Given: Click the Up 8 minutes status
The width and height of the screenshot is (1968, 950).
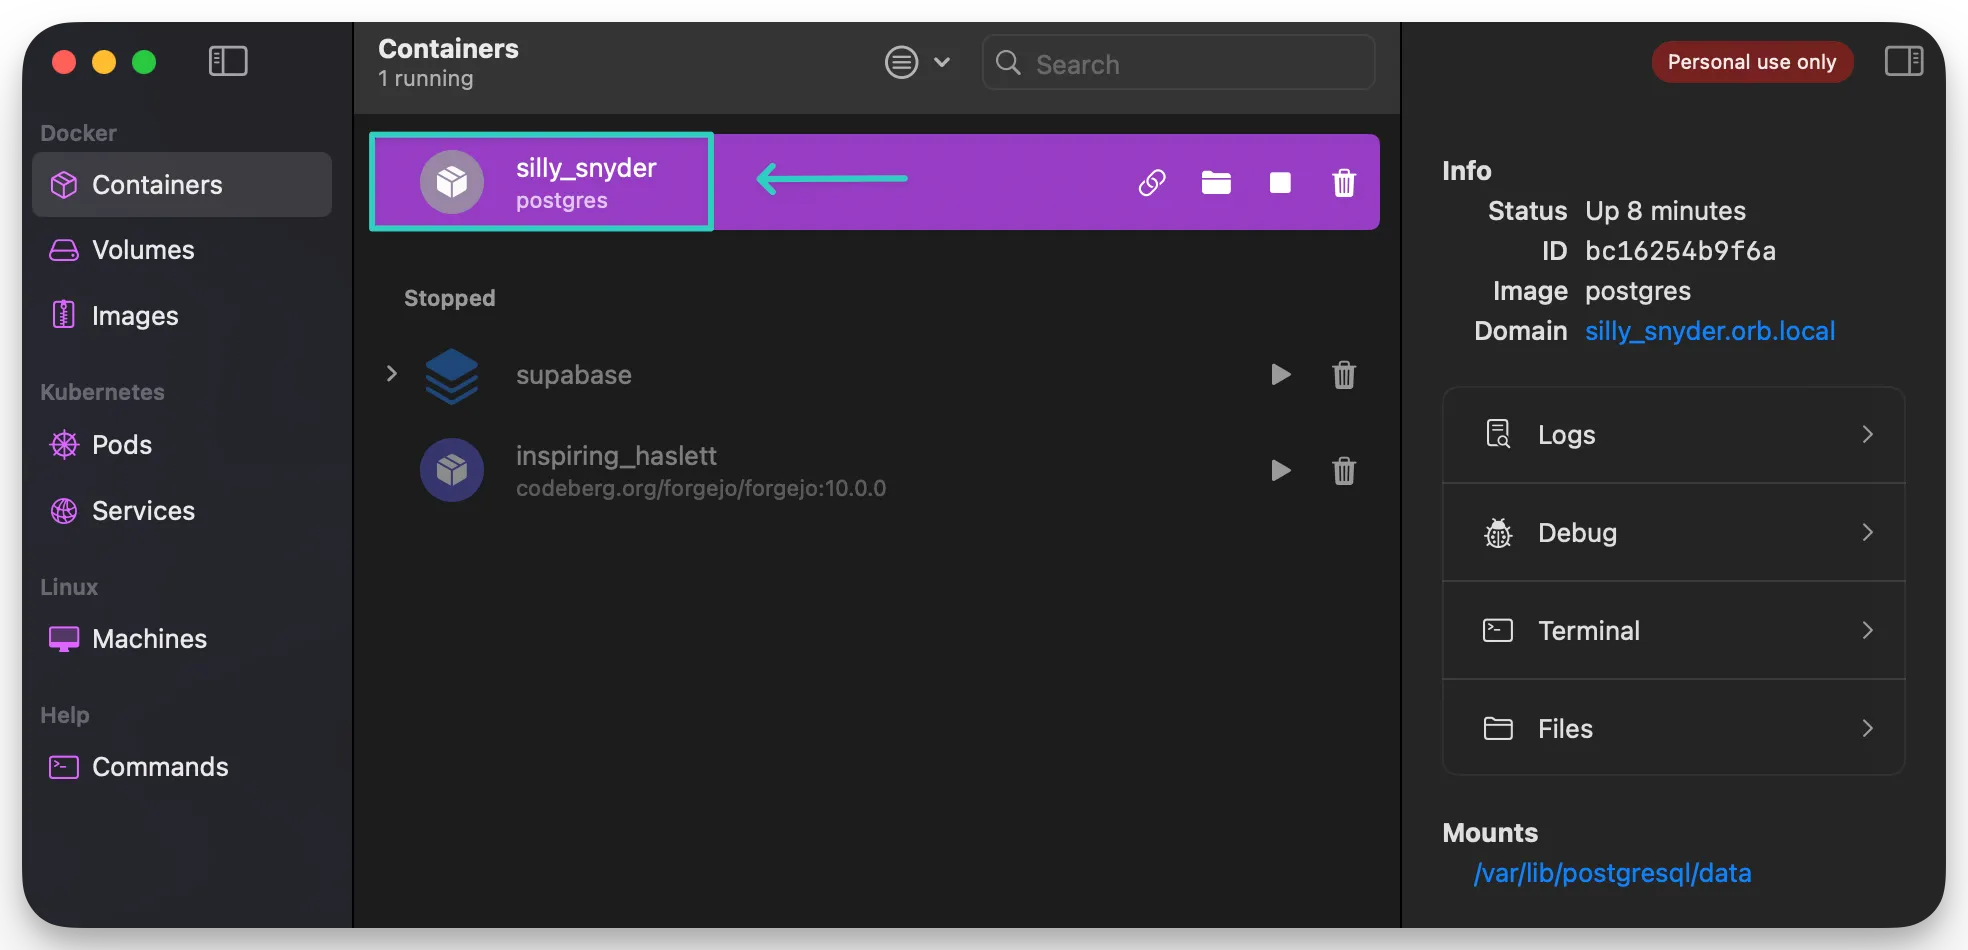Looking at the screenshot, I should [1666, 211].
